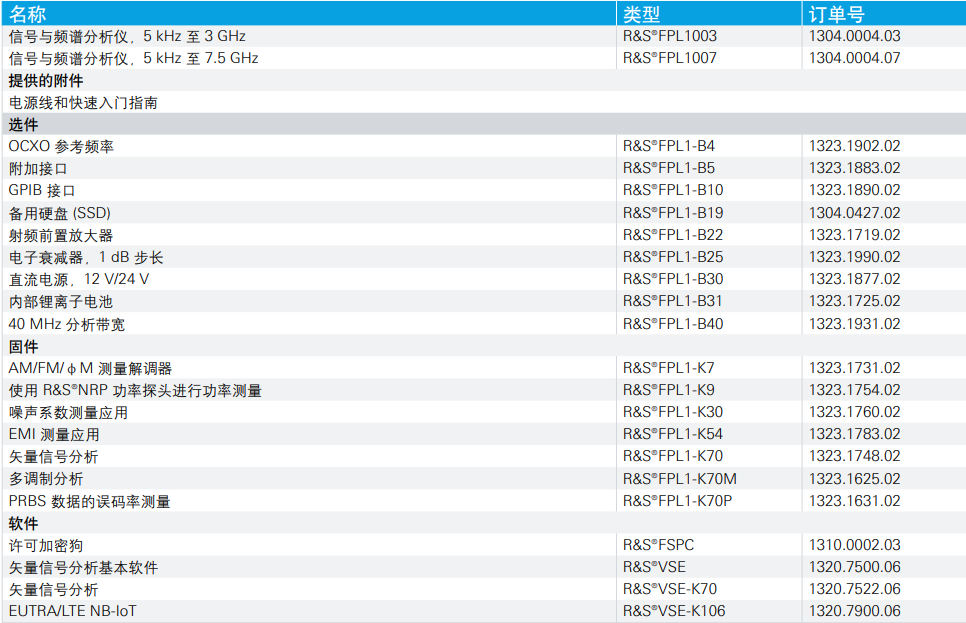Select the 电子衰减器, 1 dB 步长 row
Image resolution: width=966 pixels, height=623 pixels.
pyautogui.click(x=86, y=258)
